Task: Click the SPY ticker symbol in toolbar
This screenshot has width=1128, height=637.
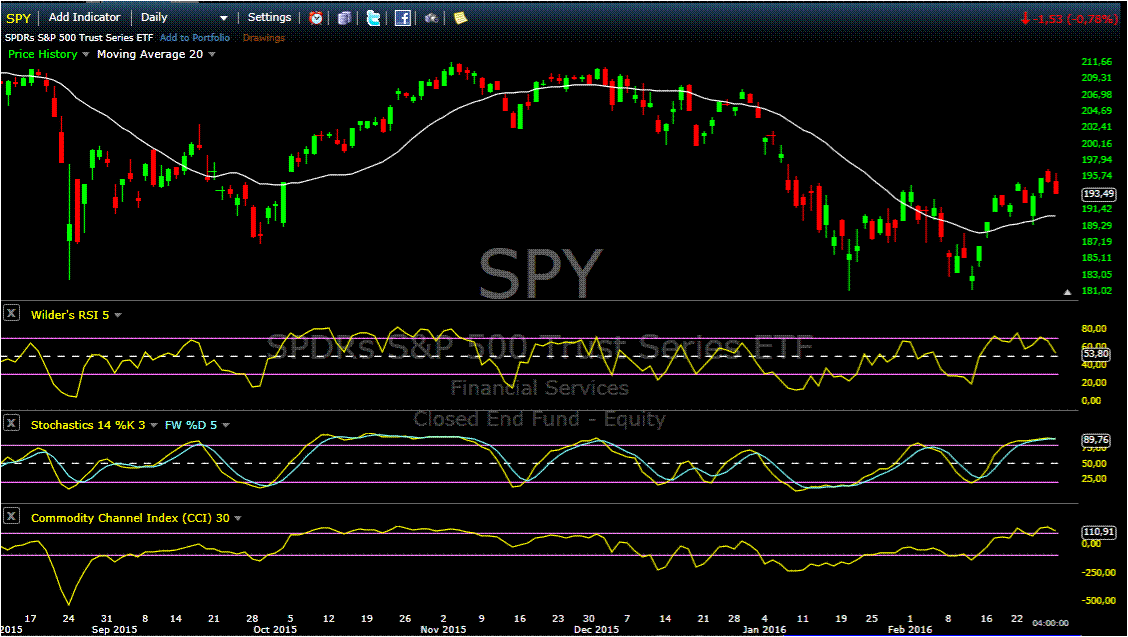Action: coord(18,18)
